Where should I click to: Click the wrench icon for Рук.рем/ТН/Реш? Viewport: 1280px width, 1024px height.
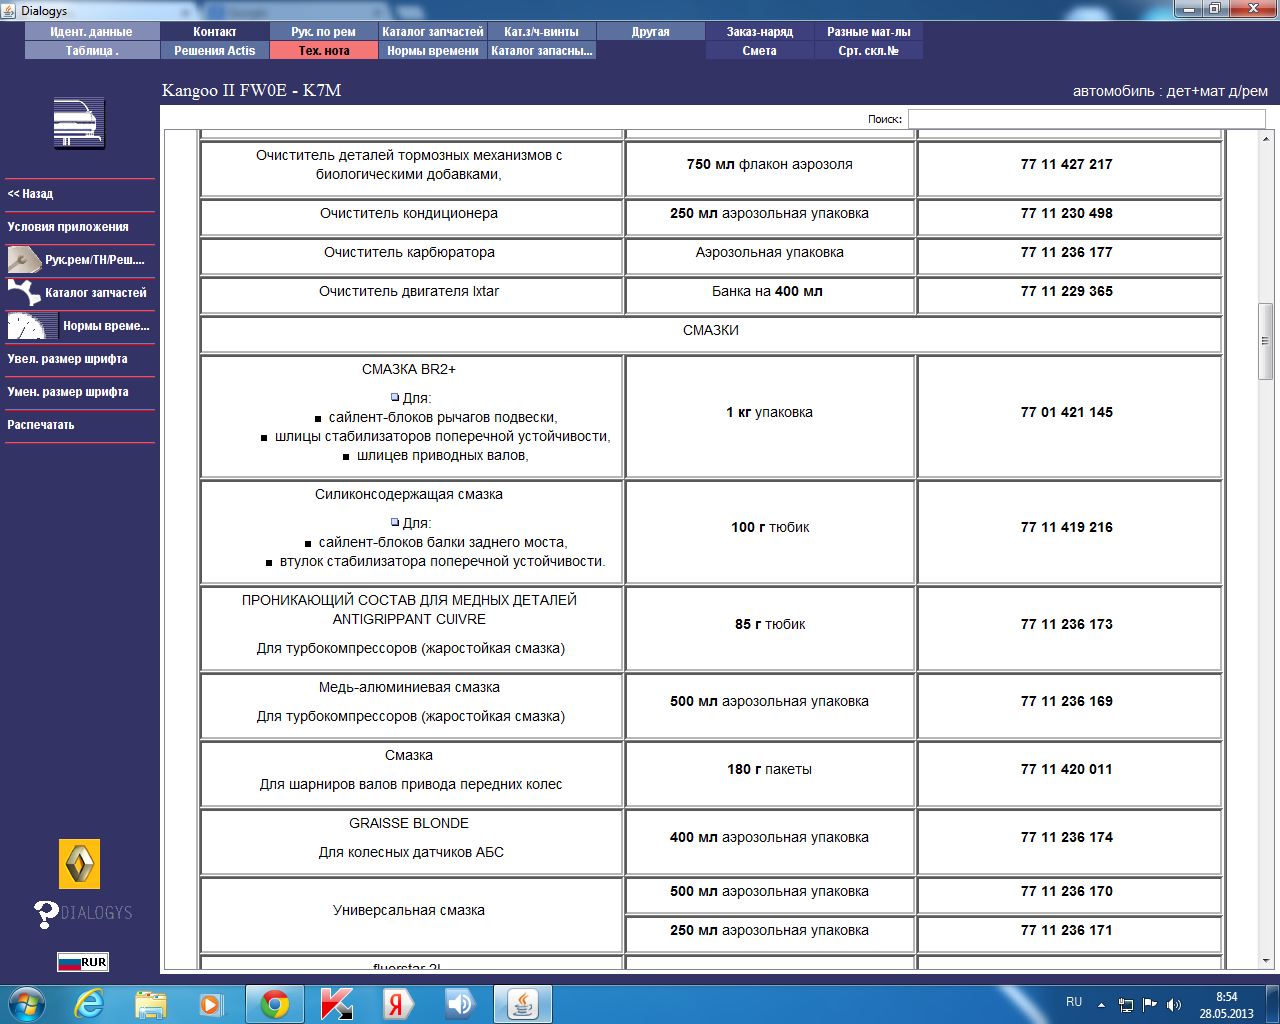[24, 260]
